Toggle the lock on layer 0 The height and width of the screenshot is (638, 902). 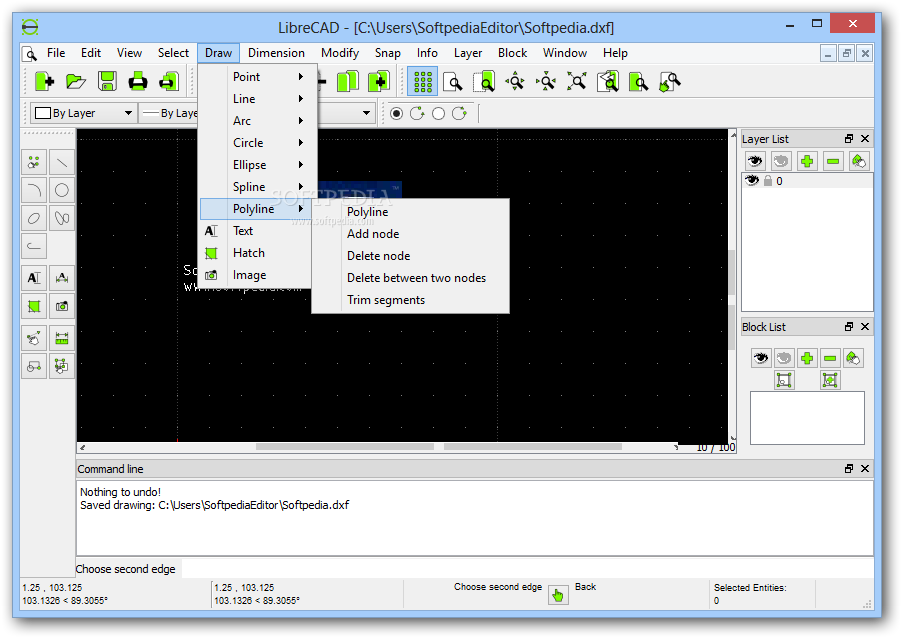pos(767,181)
